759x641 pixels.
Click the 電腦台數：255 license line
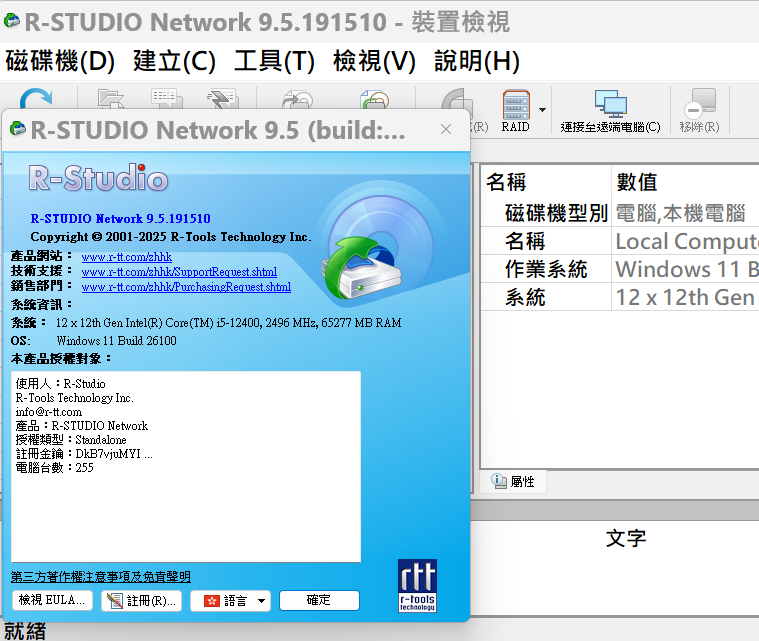[x=55, y=468]
